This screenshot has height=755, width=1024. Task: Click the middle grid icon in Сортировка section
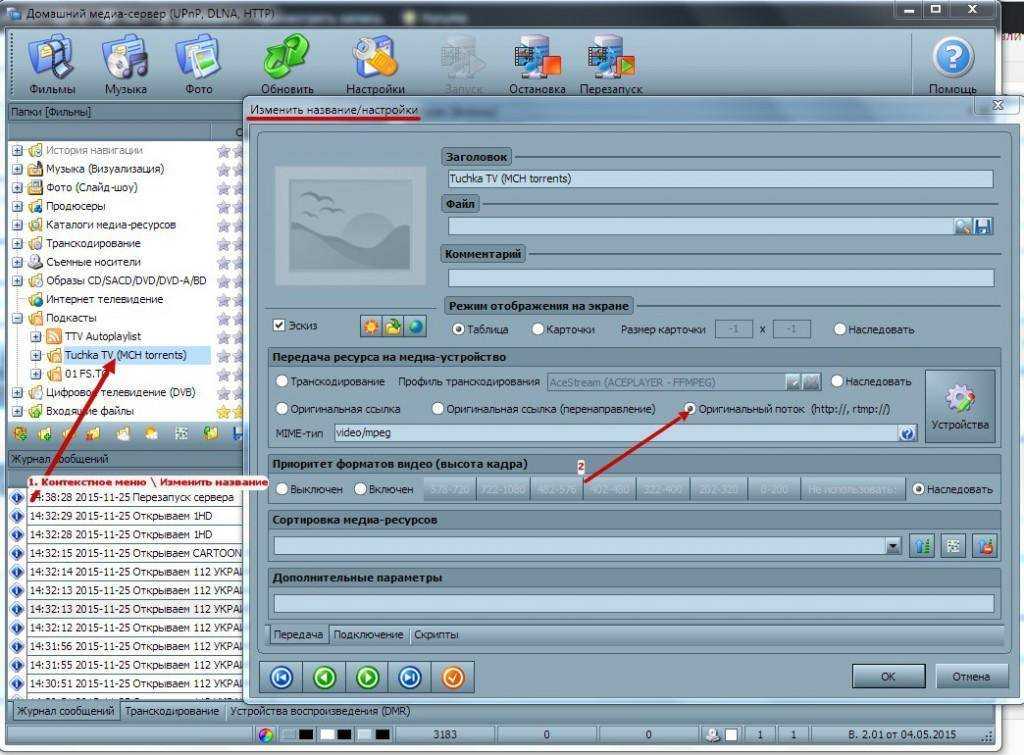pyautogui.click(x=953, y=545)
